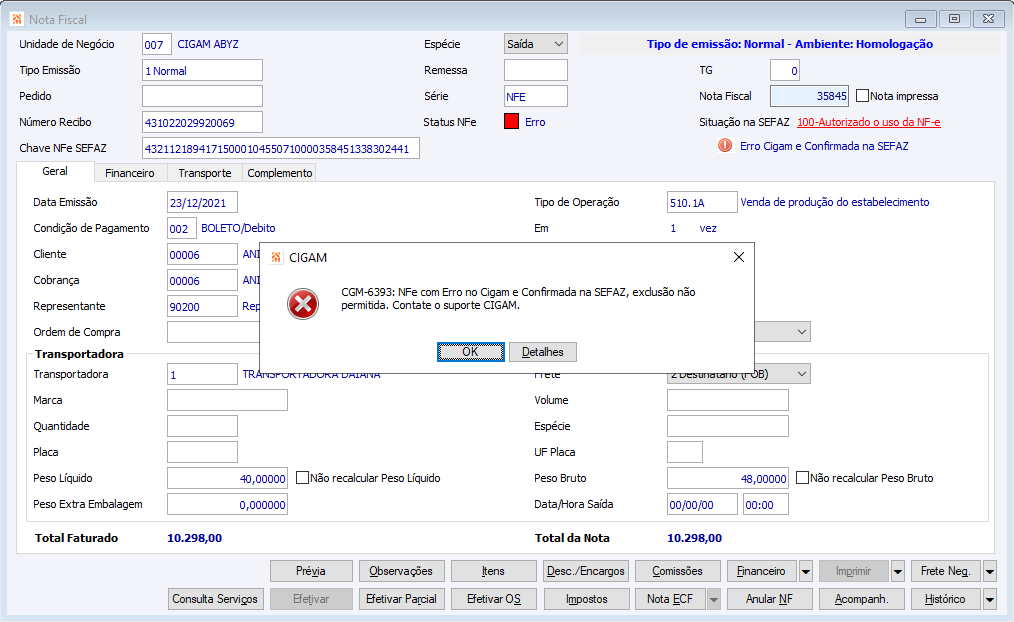Open the arrow next to Imprimir button

pos(898,572)
